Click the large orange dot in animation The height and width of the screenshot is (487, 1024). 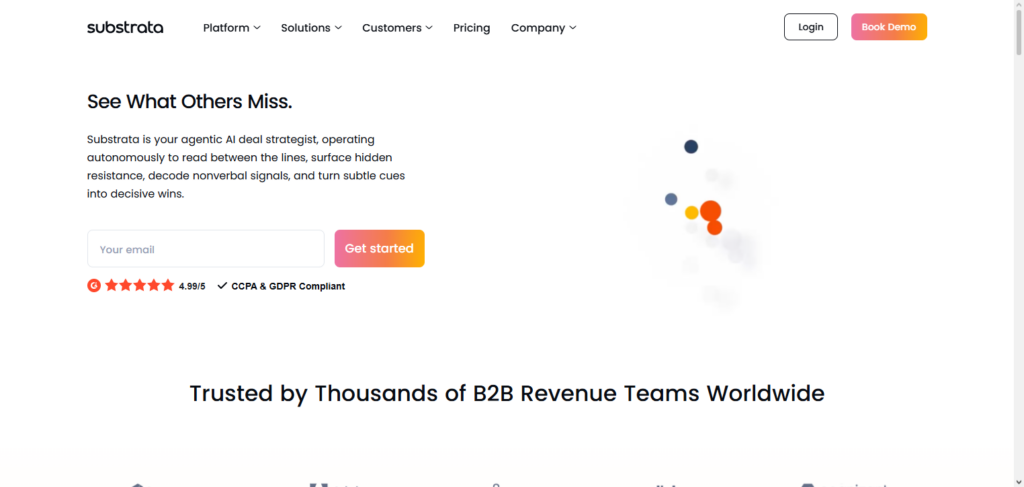coord(711,211)
